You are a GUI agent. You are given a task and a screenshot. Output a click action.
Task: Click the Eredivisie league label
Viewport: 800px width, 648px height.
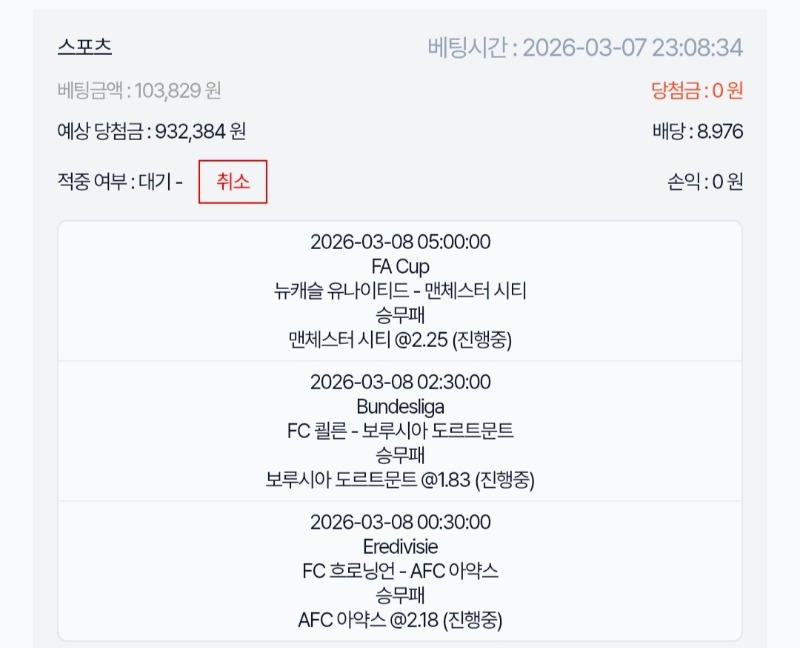click(x=400, y=547)
